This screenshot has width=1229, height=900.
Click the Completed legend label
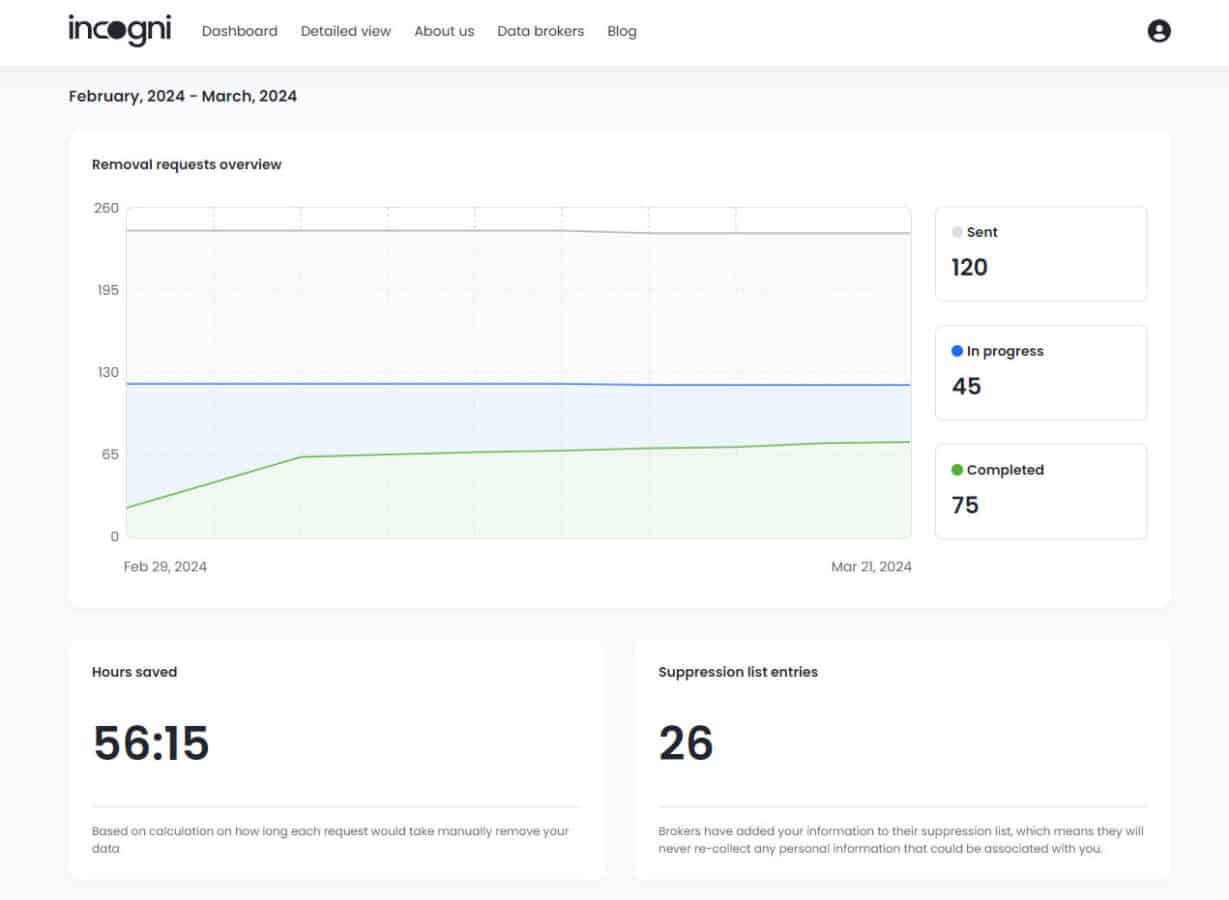(1005, 470)
